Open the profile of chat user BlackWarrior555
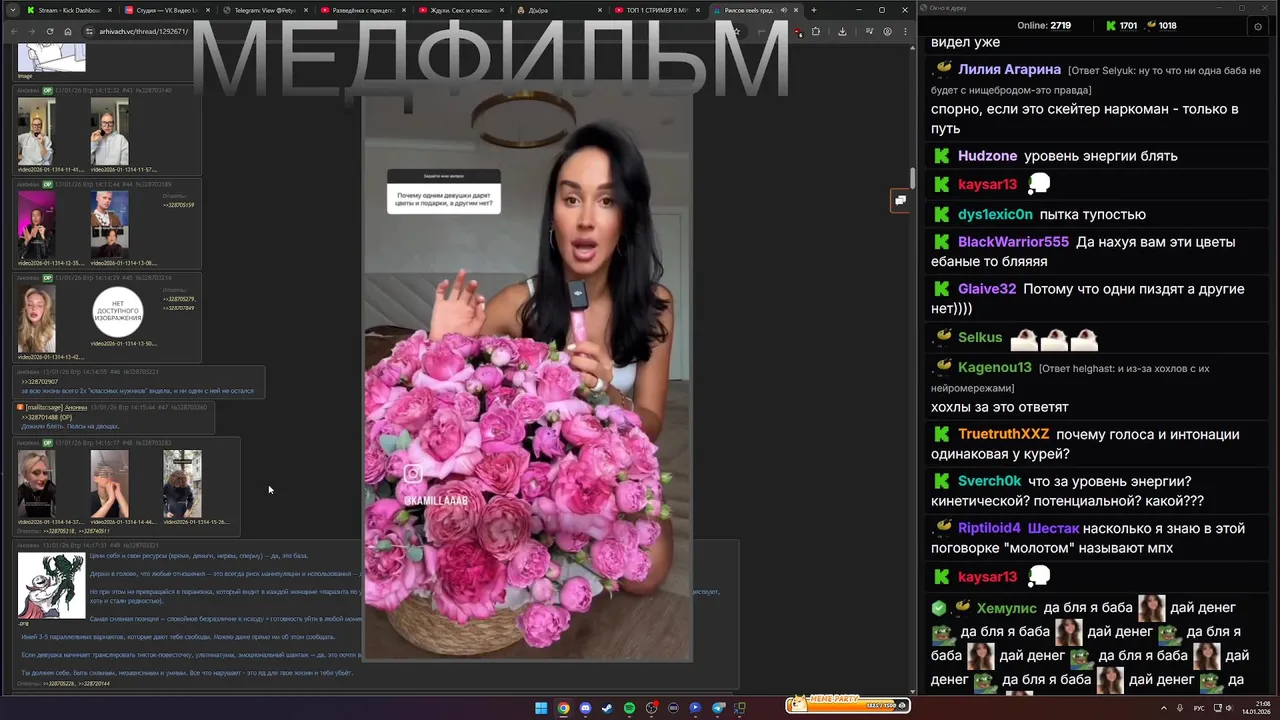Viewport: 1280px width, 720px height. [1013, 242]
